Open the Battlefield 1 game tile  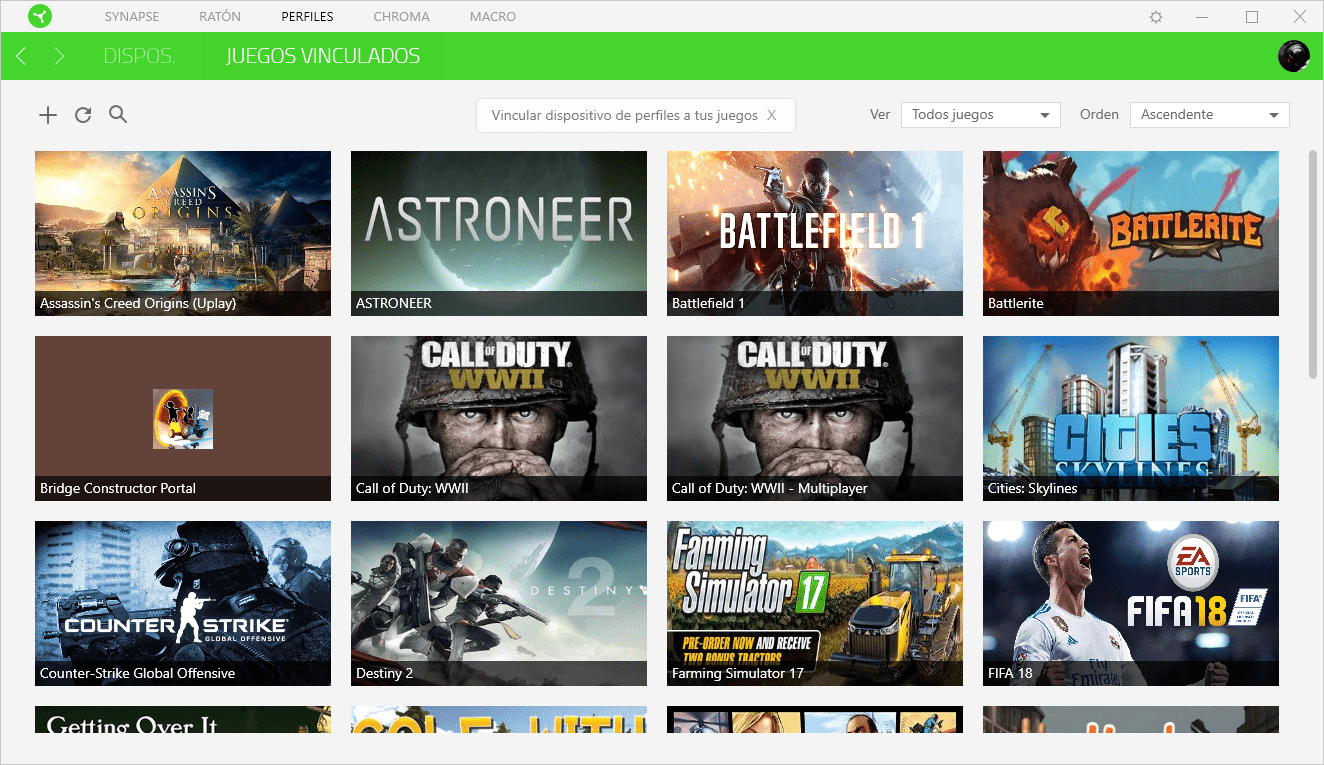click(815, 233)
